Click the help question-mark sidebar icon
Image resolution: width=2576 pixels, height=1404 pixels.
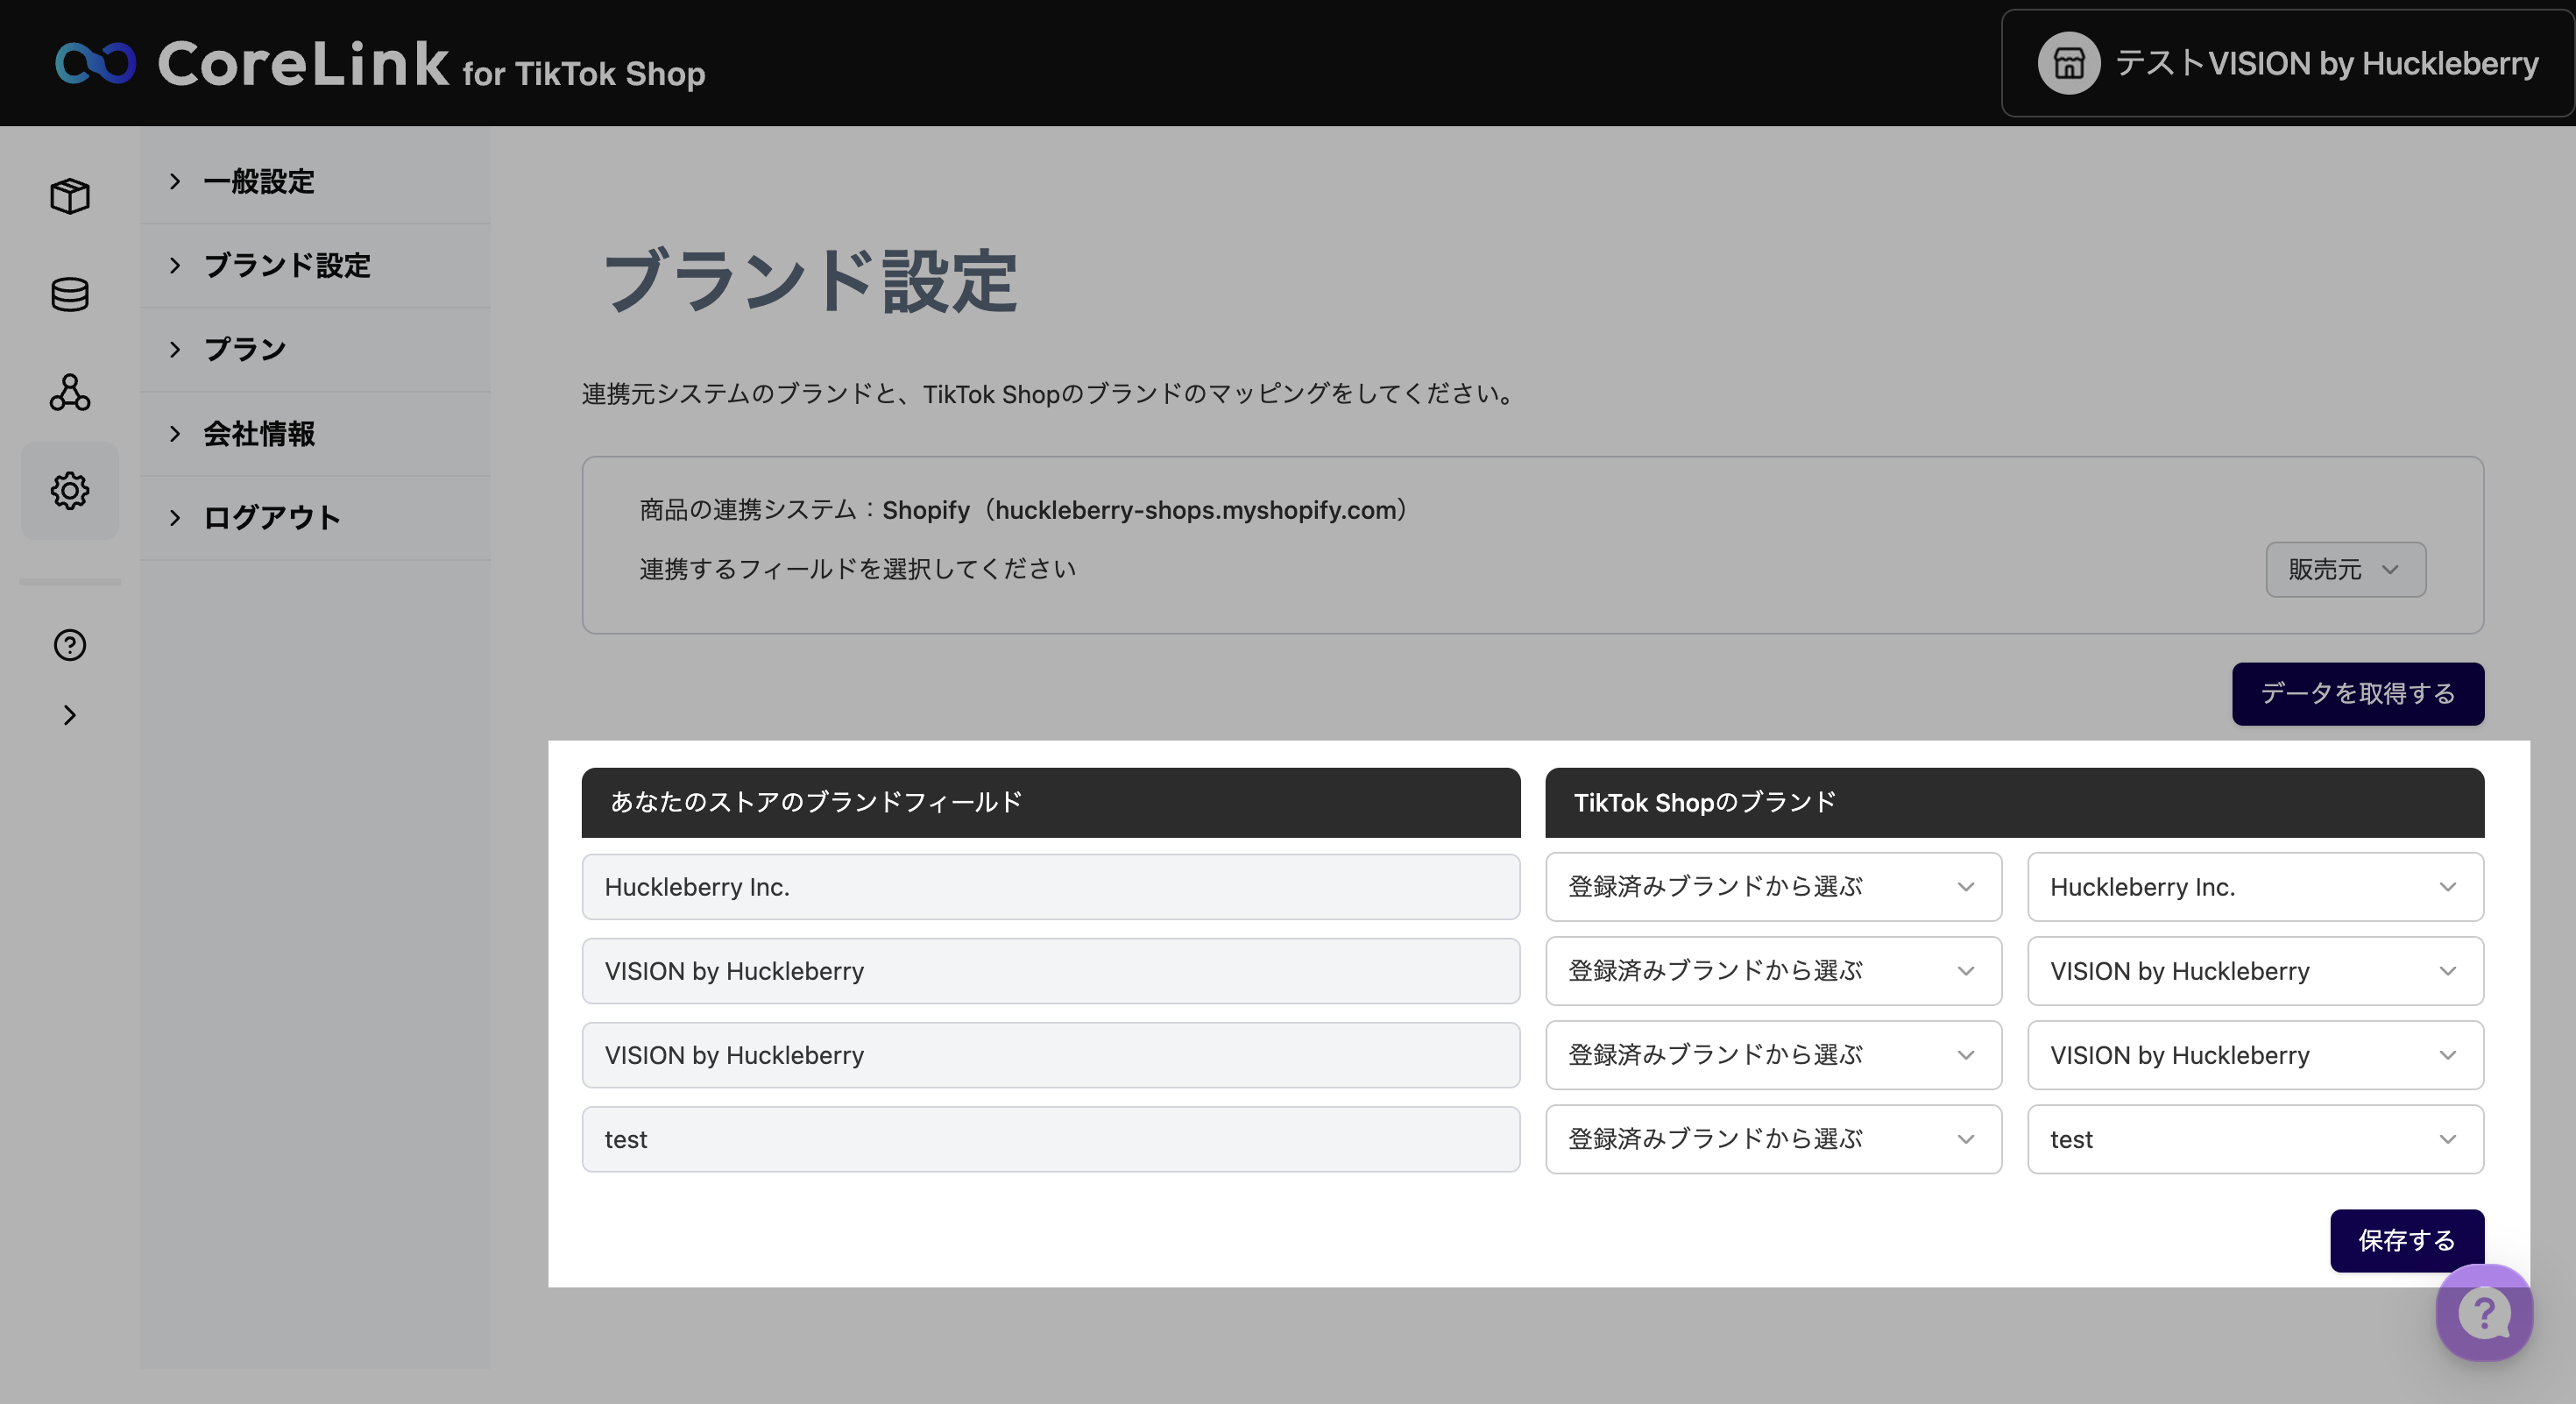pyautogui.click(x=70, y=645)
